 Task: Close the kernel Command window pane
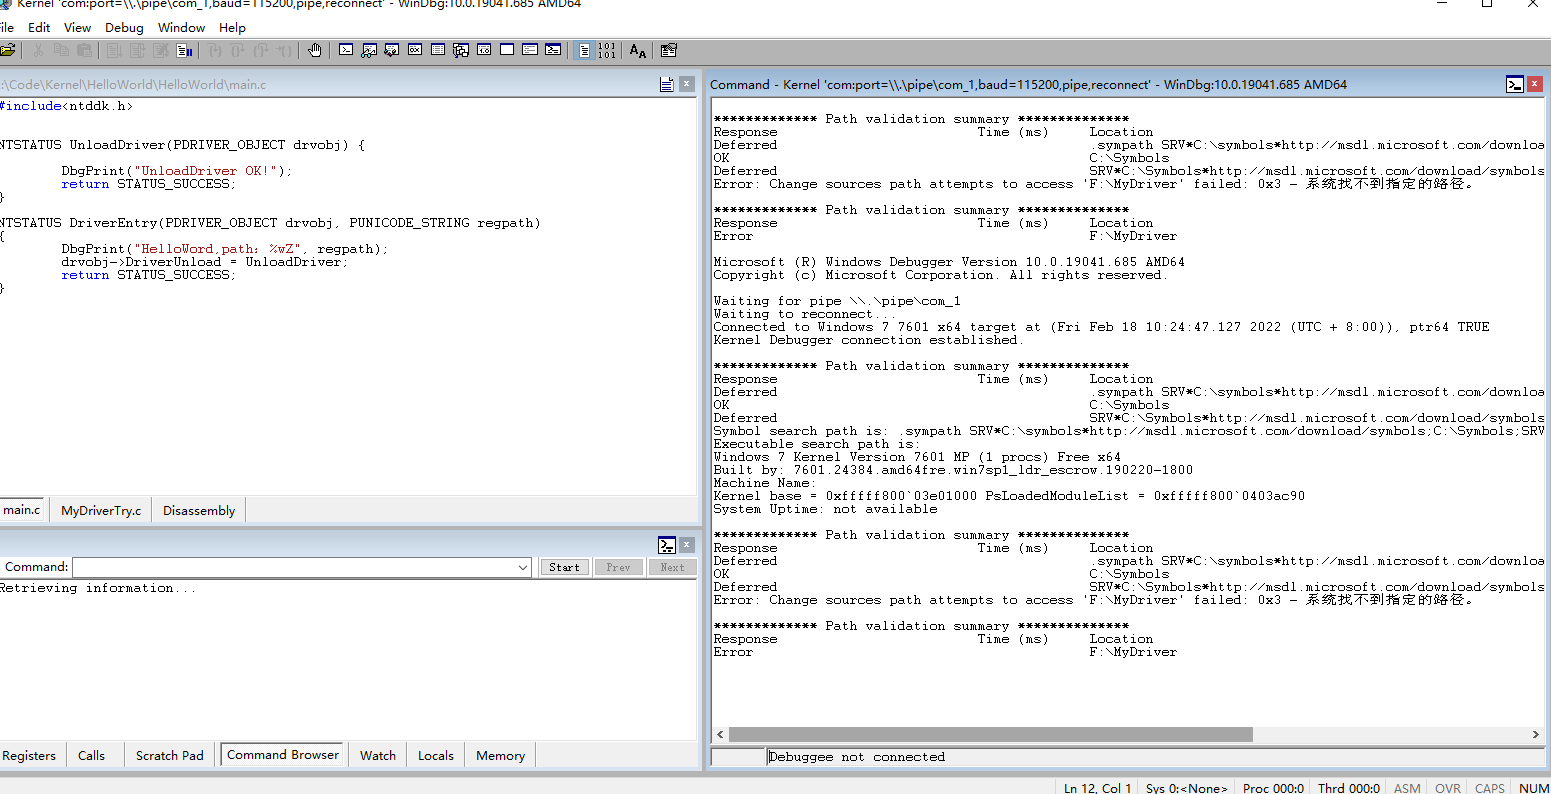tap(1536, 85)
